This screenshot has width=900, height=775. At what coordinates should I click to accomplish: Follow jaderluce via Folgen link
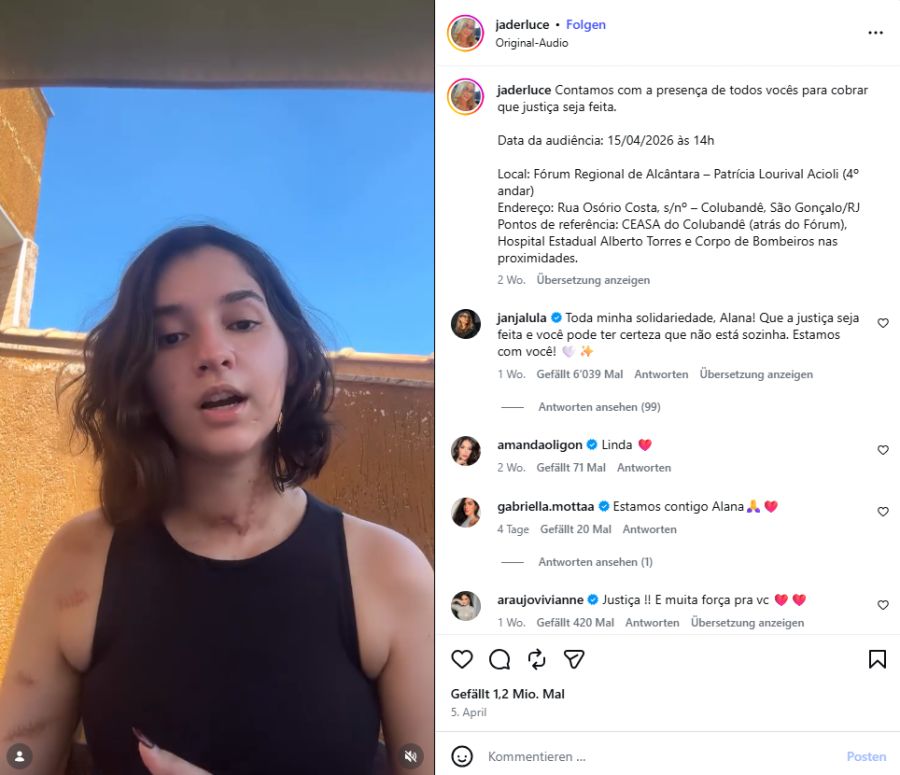click(585, 25)
